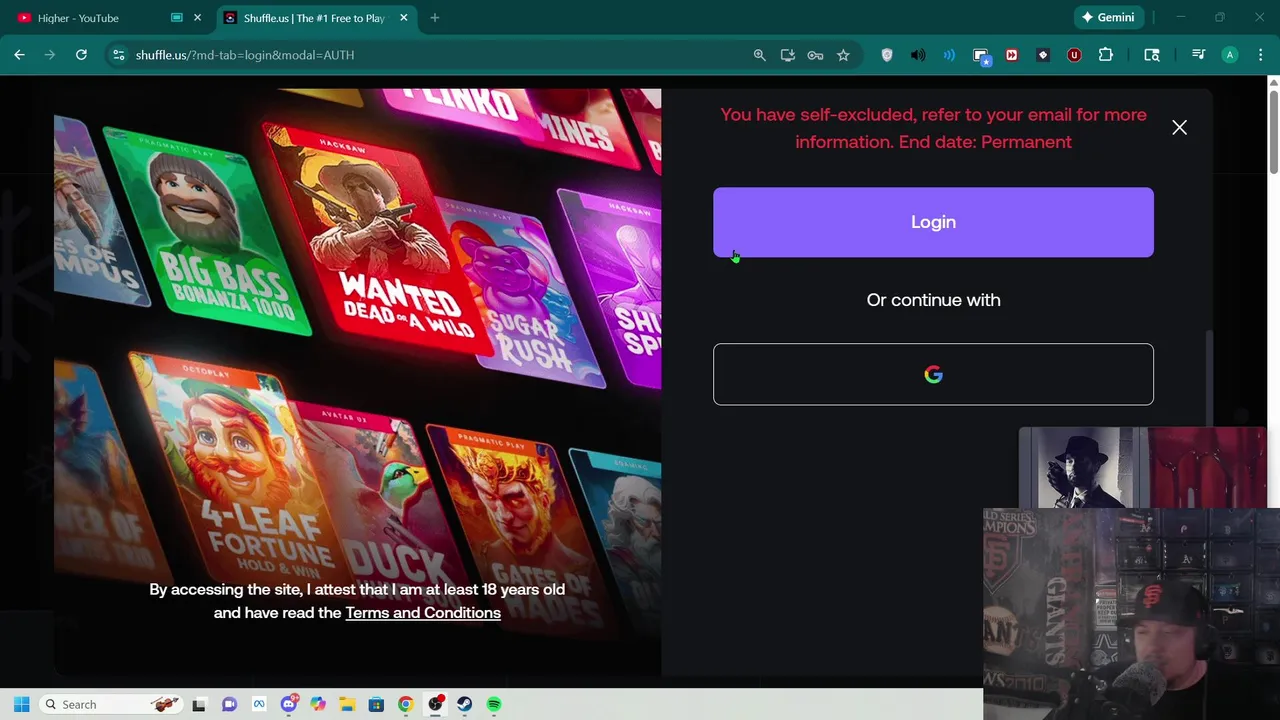The width and height of the screenshot is (1280, 720).
Task: Open the blue sound waves extension
Action: coord(949,55)
